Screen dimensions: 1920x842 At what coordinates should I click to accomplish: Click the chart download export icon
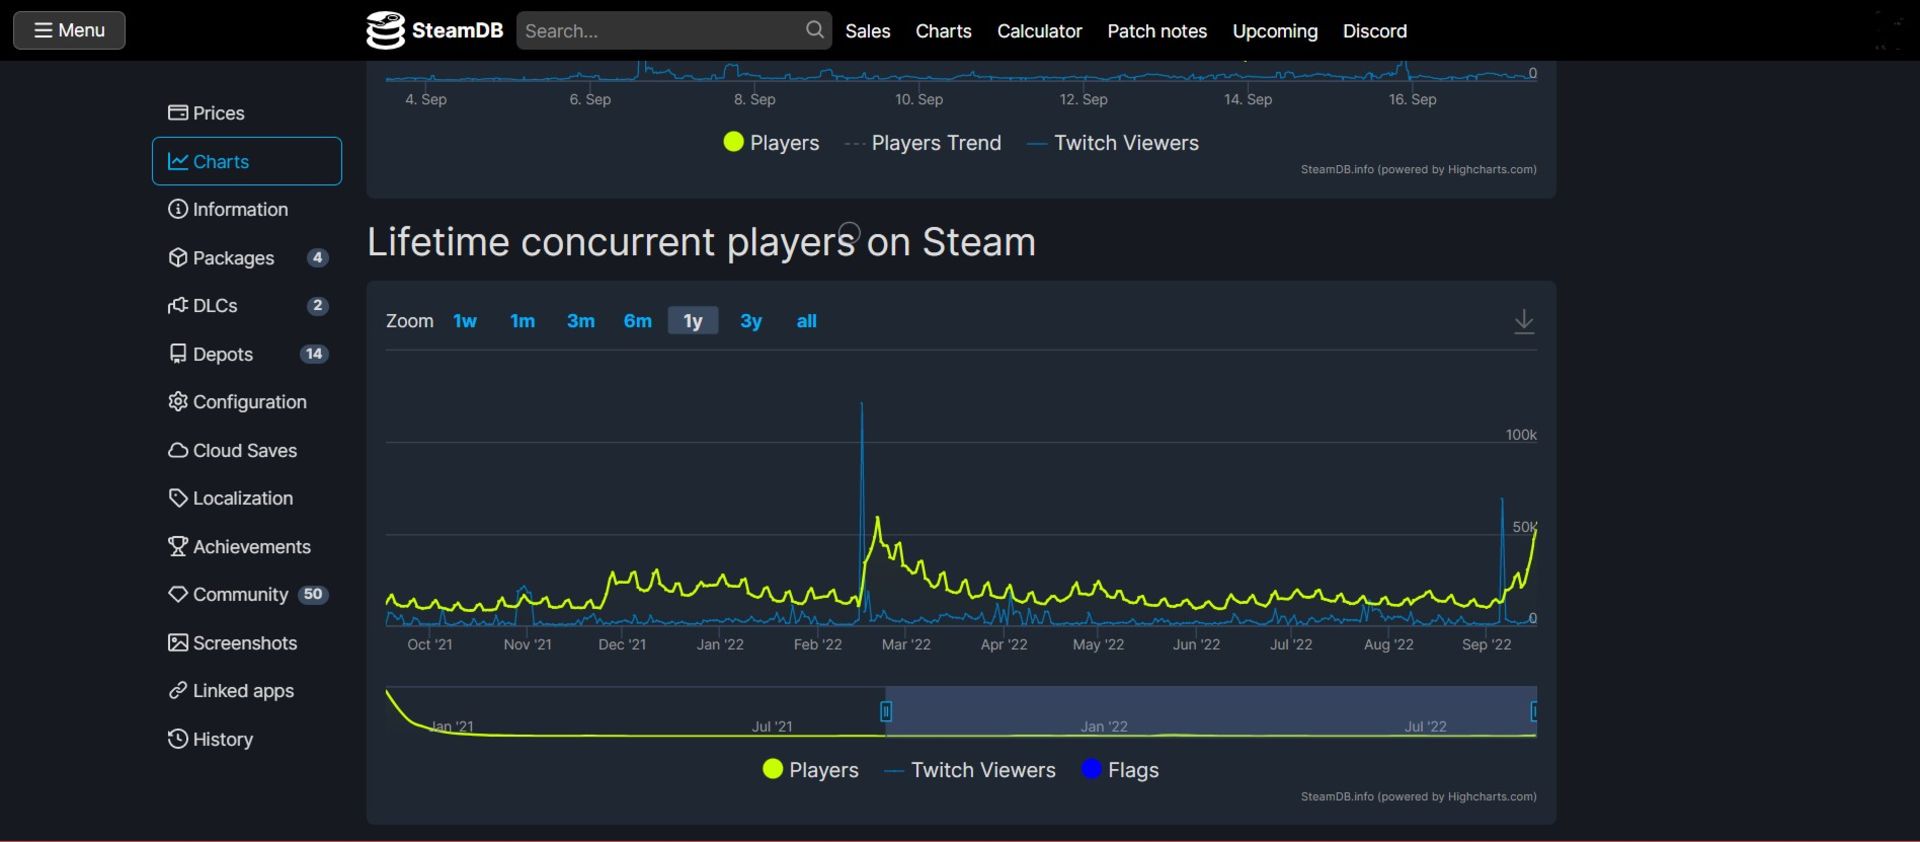1524,321
